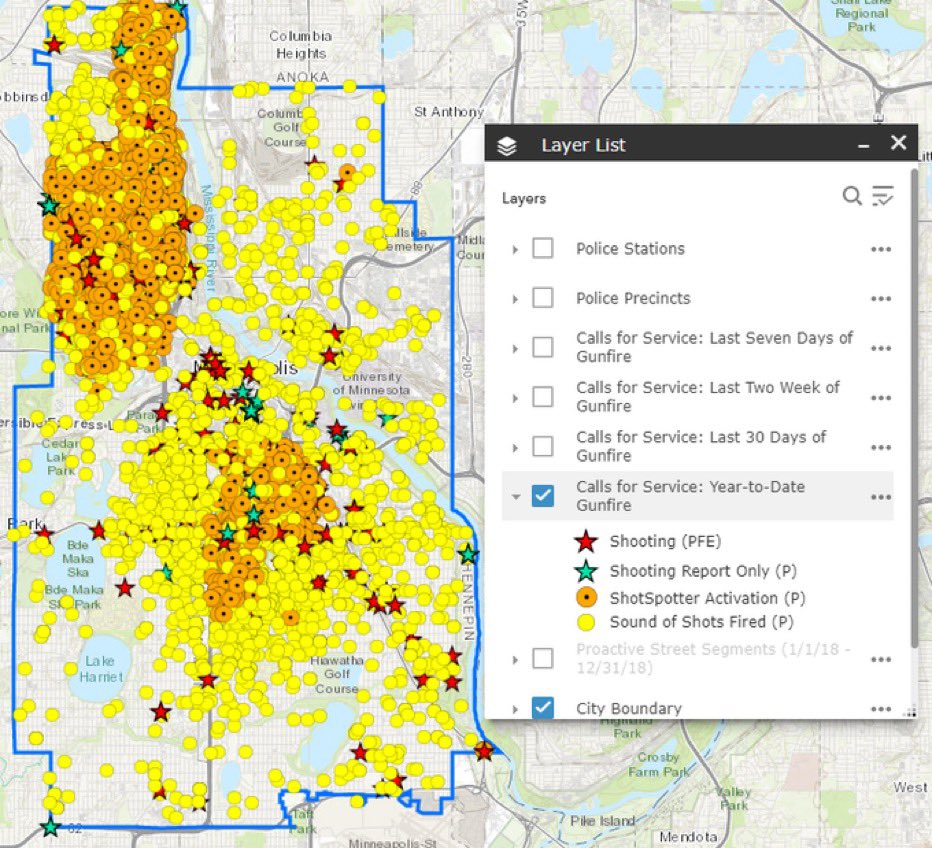Click the Sound of Shots Fired yellow symbol
The width and height of the screenshot is (932, 848).
587,622
